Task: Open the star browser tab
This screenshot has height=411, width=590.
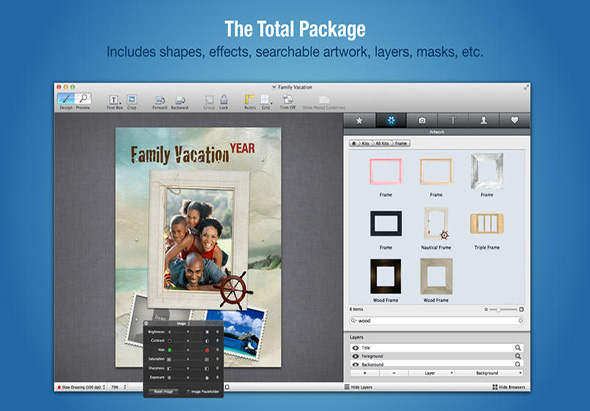Action: [x=359, y=120]
